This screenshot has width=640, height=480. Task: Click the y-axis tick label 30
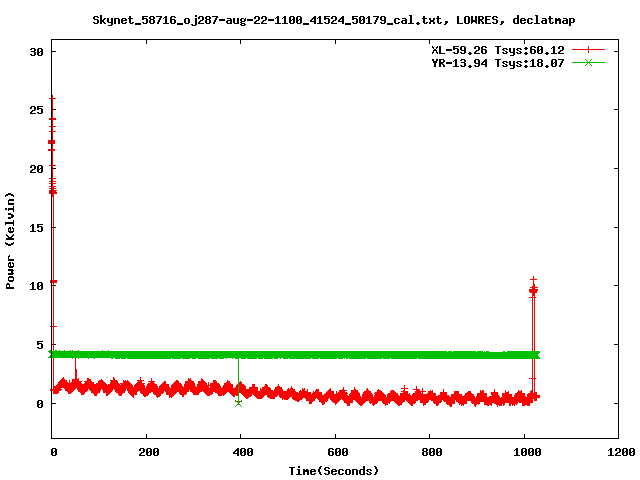point(36,52)
